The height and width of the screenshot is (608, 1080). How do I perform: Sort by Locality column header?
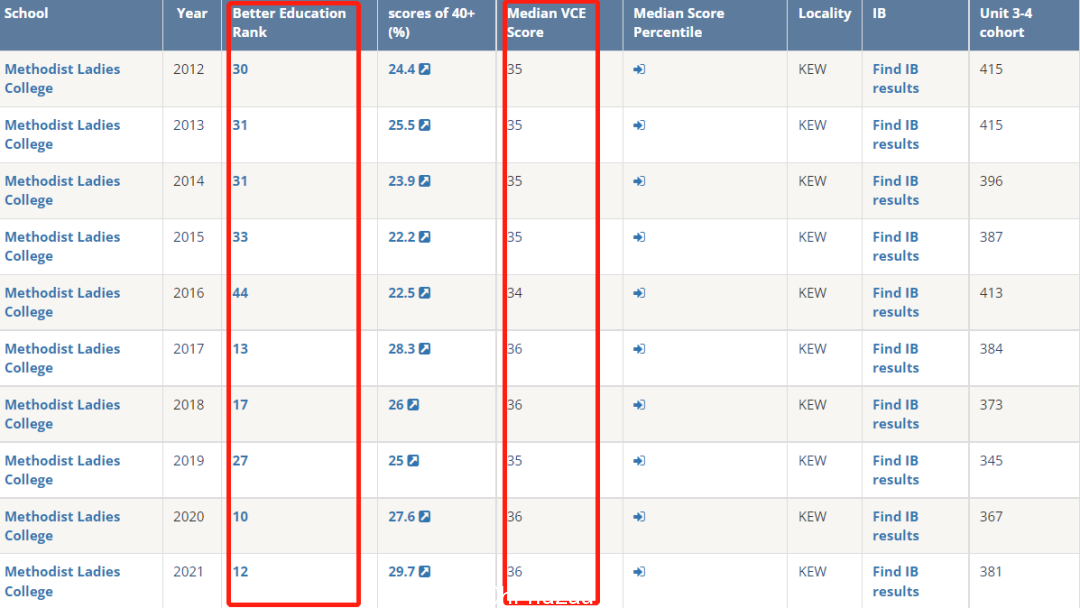[x=824, y=13]
